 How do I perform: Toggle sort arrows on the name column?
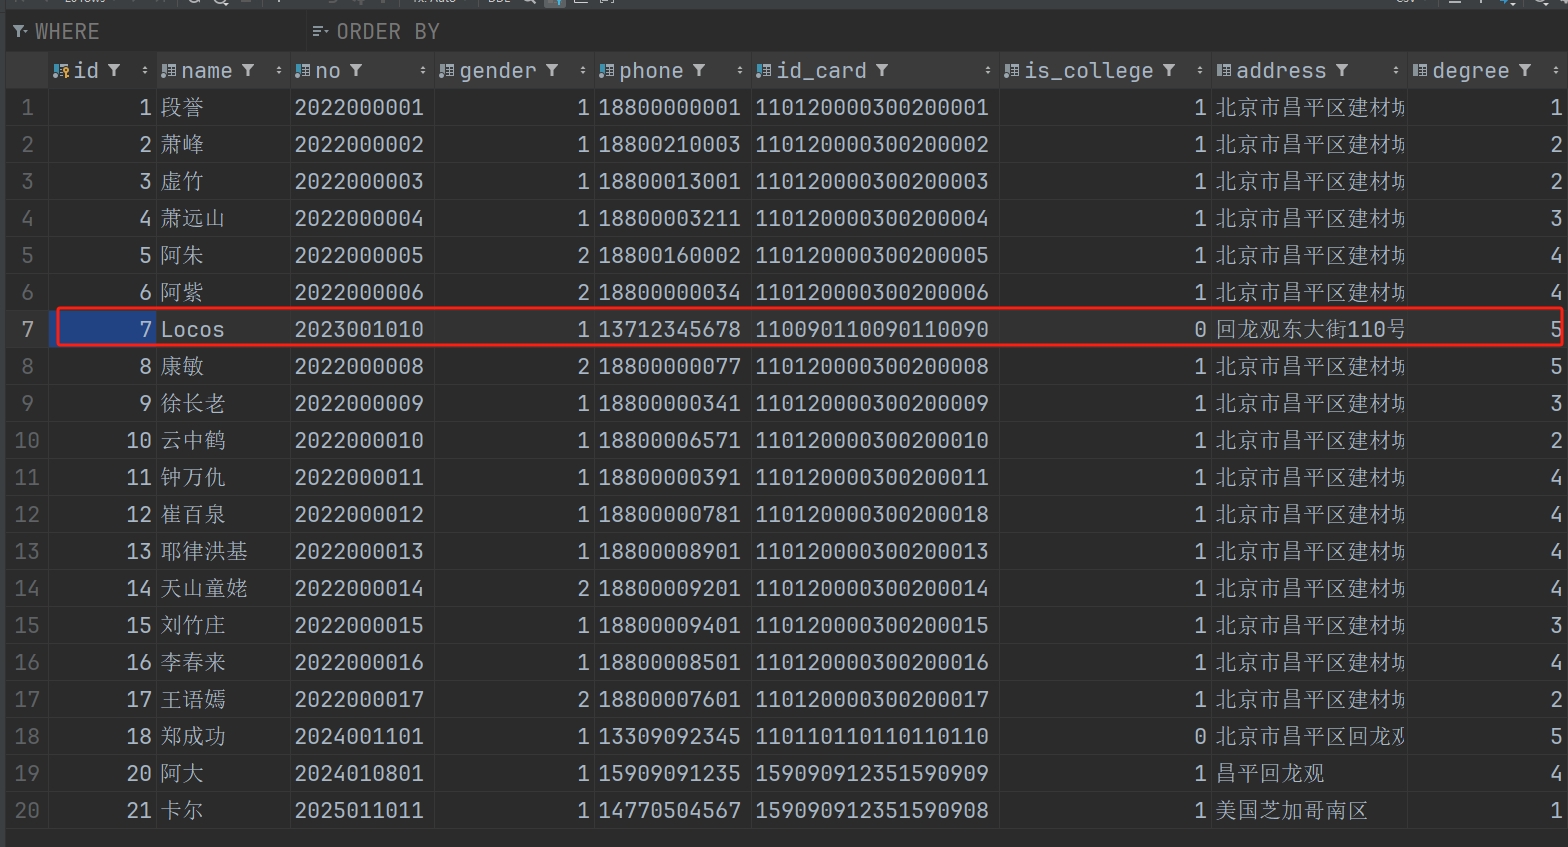pos(279,71)
